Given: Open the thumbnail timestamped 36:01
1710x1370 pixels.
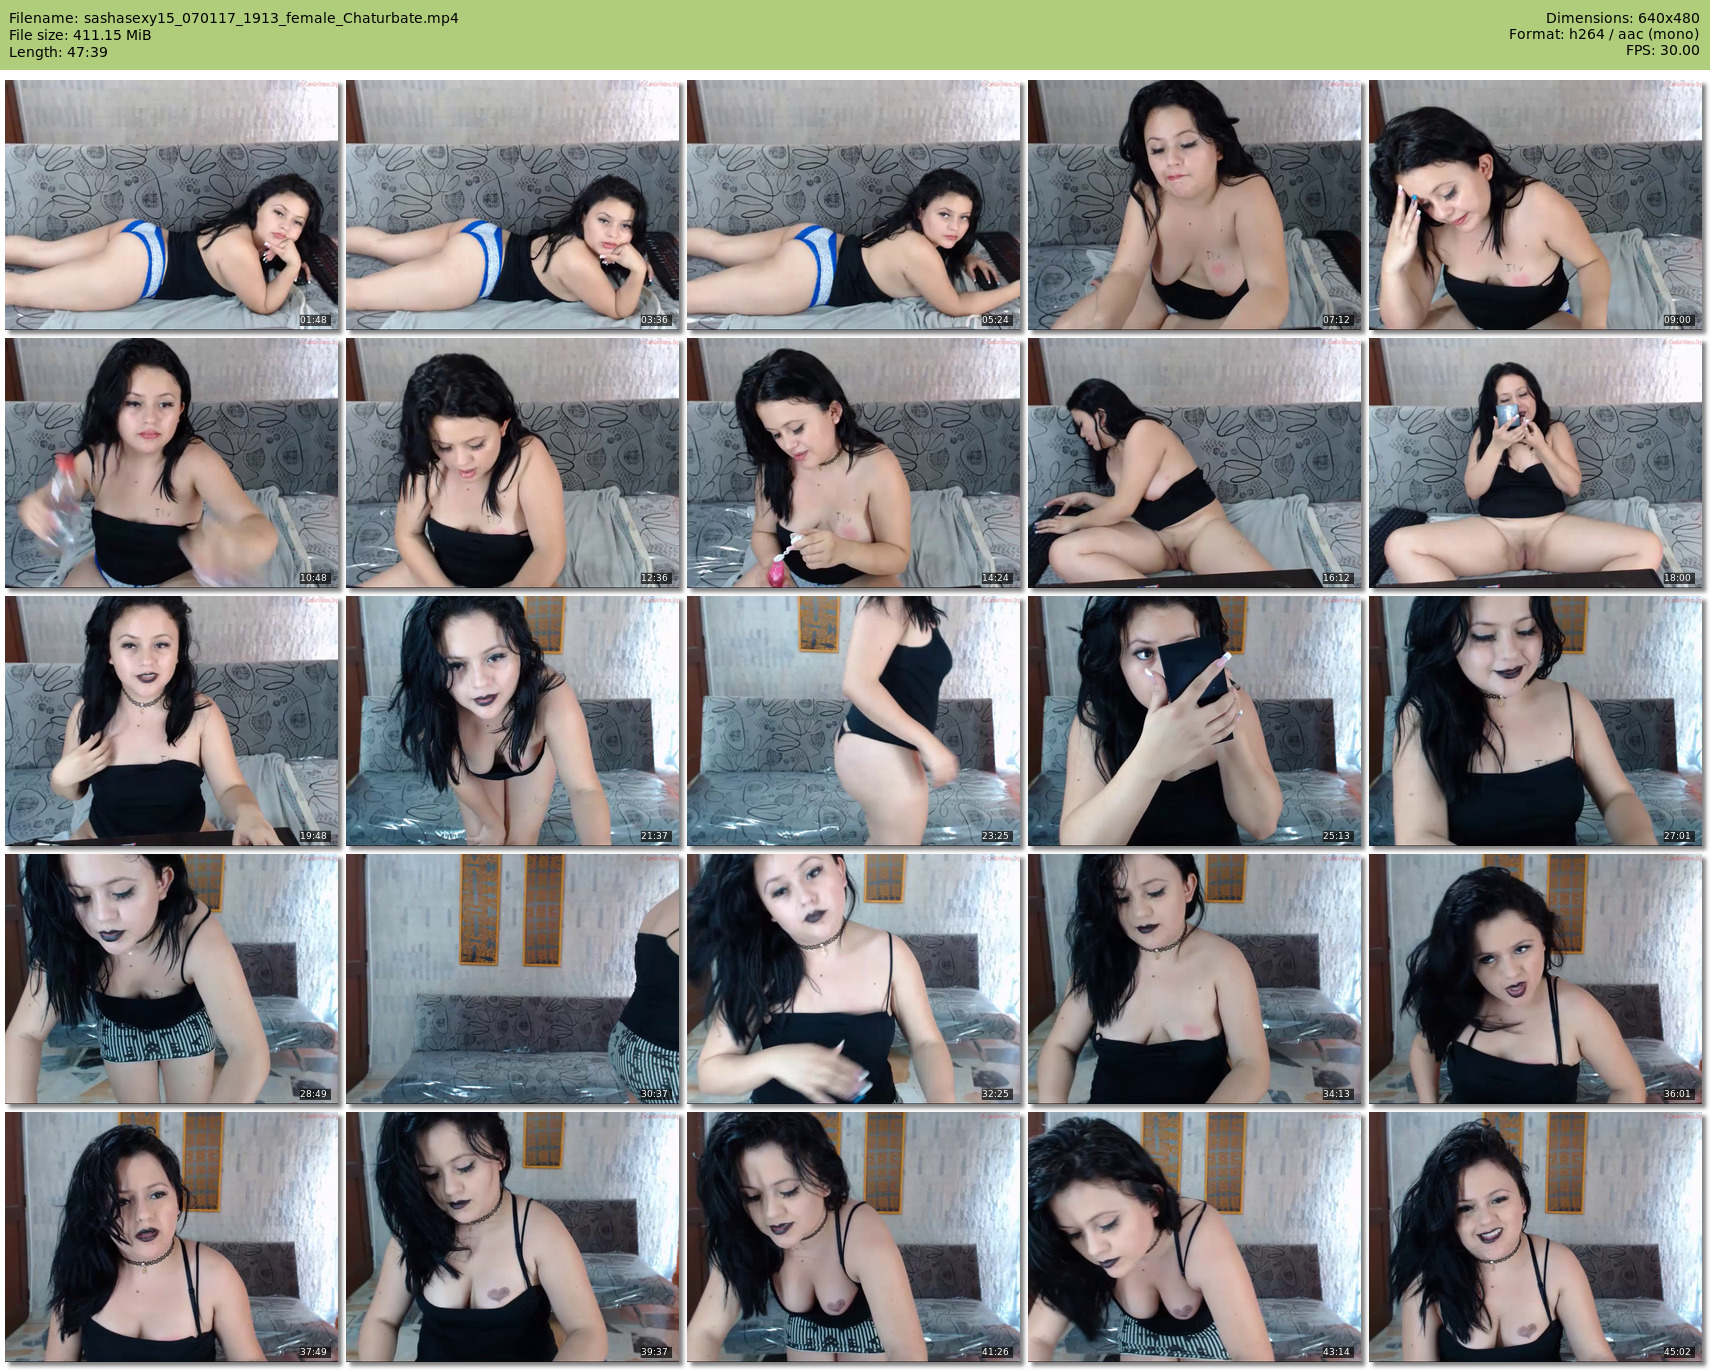Looking at the screenshot, I should 1535,979.
